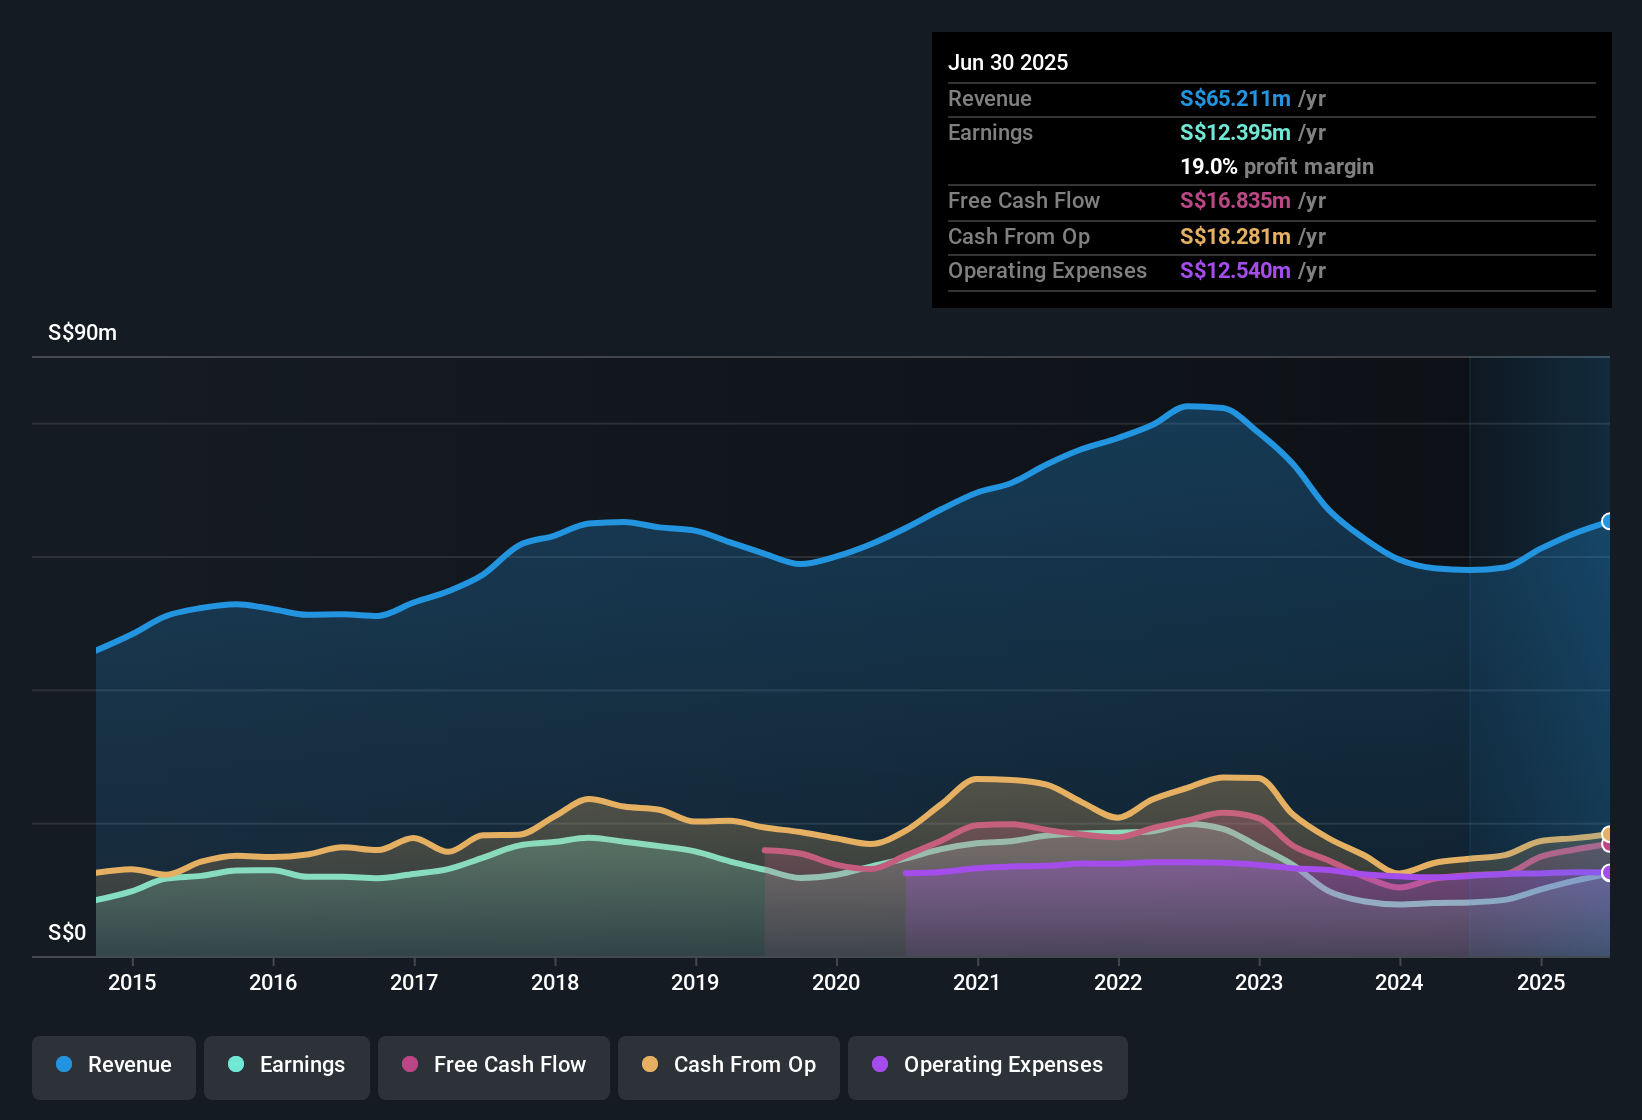
Task: Click the pink Free Cash Flow legend dot
Action: (x=410, y=1065)
